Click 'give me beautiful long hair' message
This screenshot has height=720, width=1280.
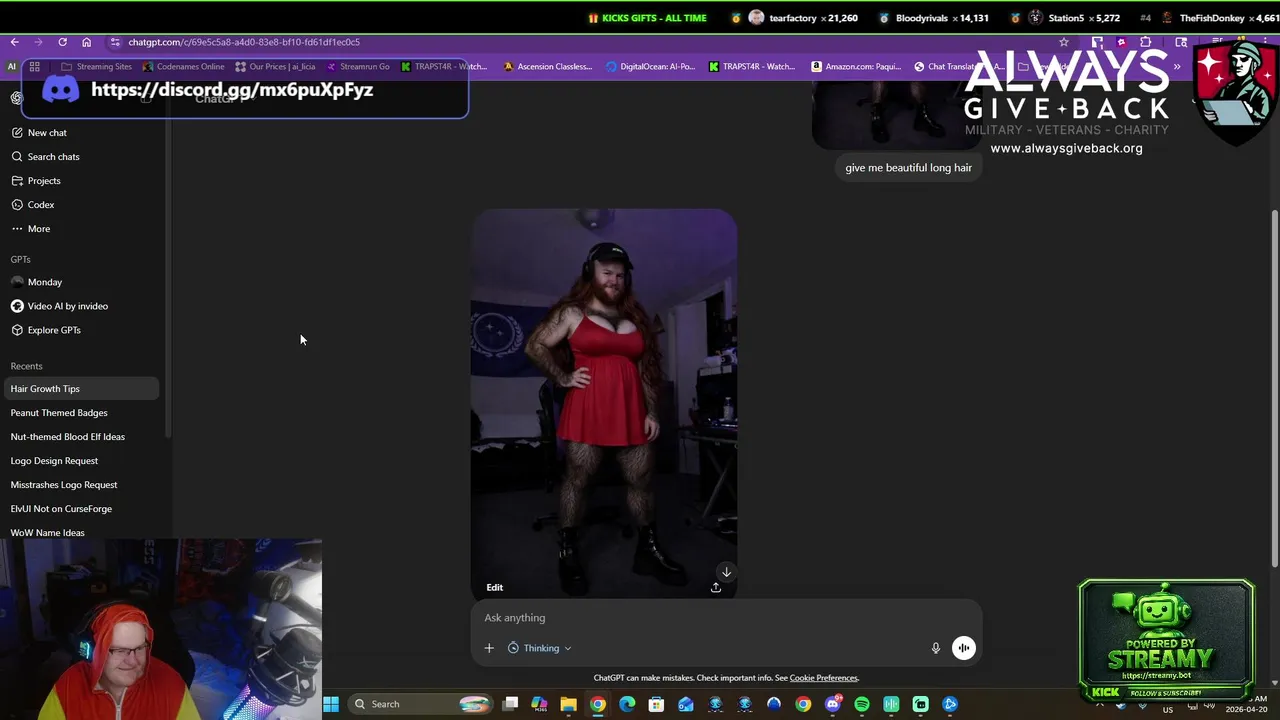coord(908,167)
